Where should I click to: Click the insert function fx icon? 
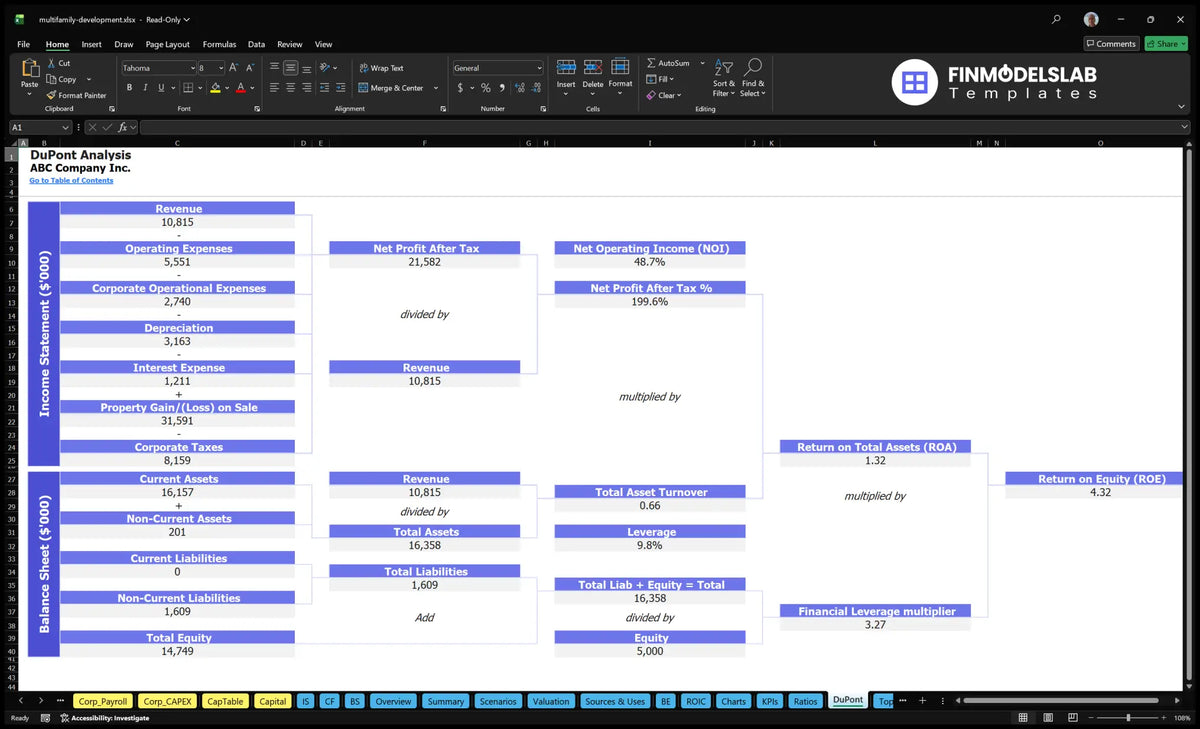tap(122, 128)
